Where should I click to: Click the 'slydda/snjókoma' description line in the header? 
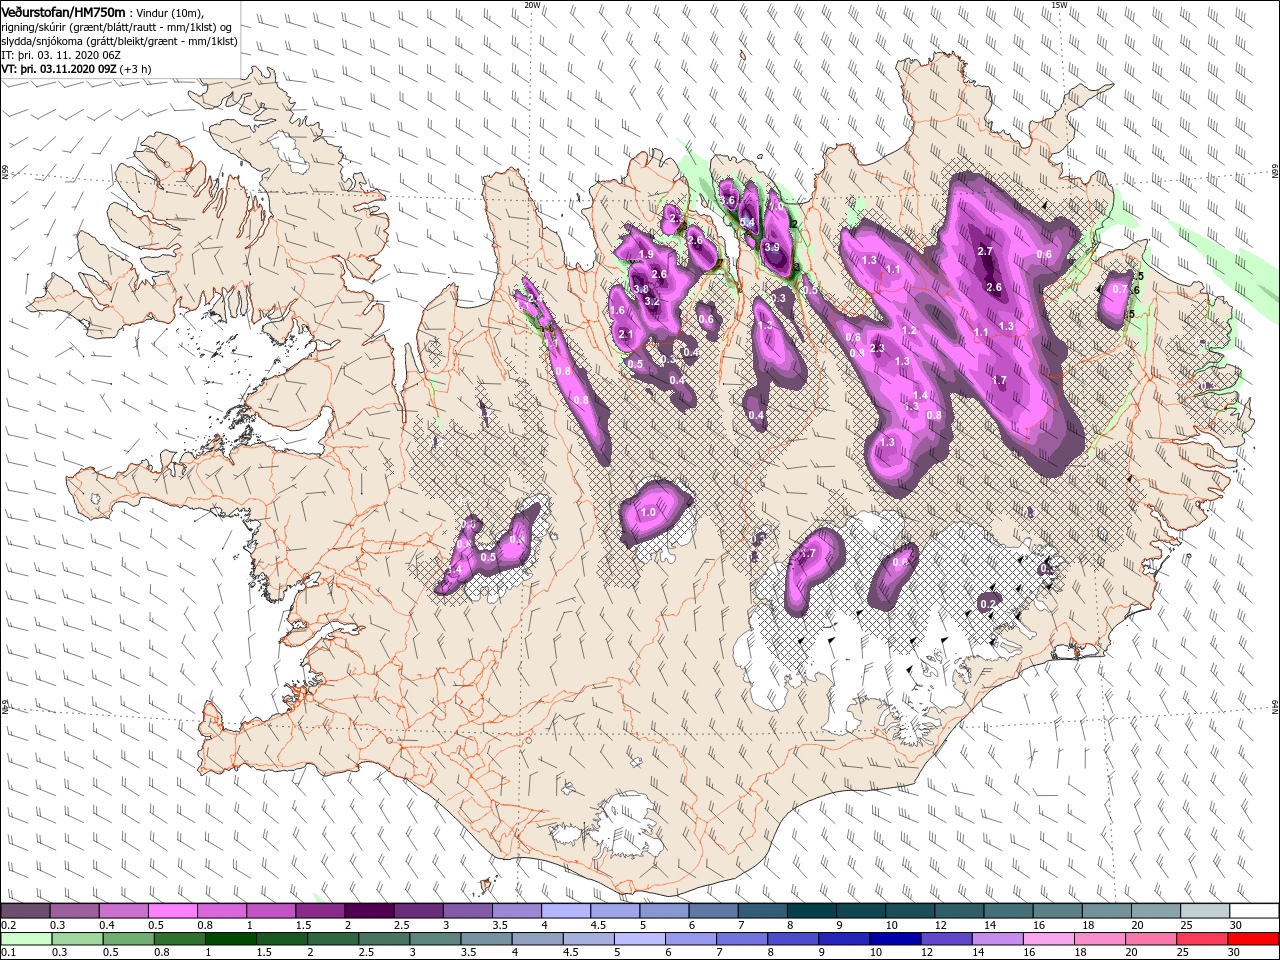click(120, 41)
